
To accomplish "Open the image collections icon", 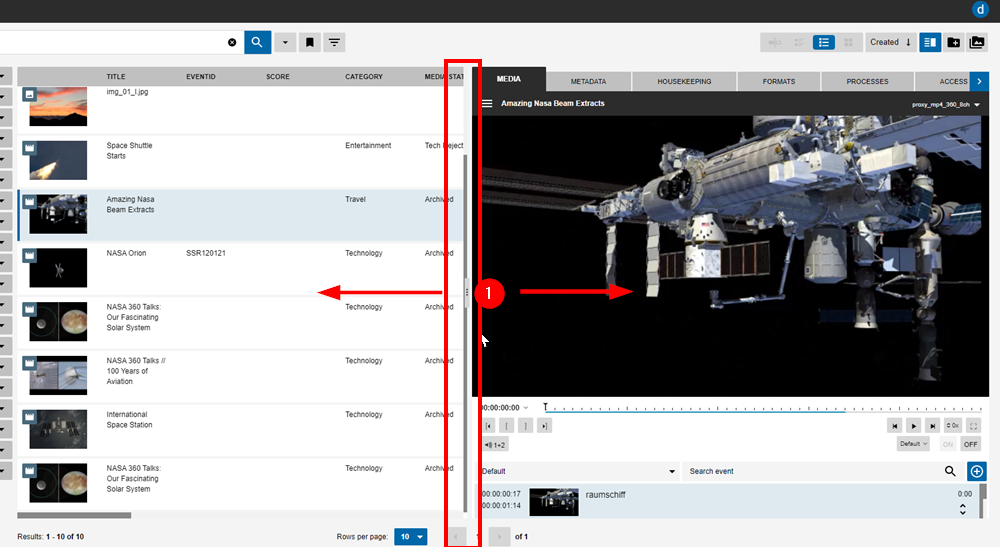I will (x=977, y=42).
